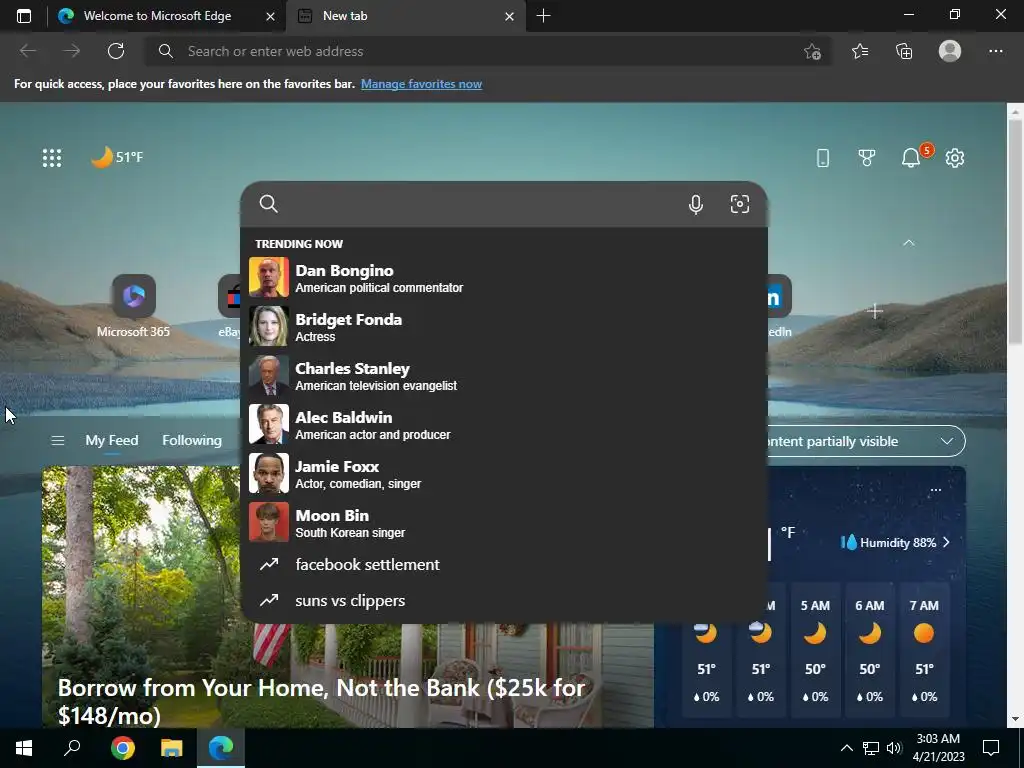The height and width of the screenshot is (768, 1024).
Task: Click the browser forward arrow
Action: (72, 51)
